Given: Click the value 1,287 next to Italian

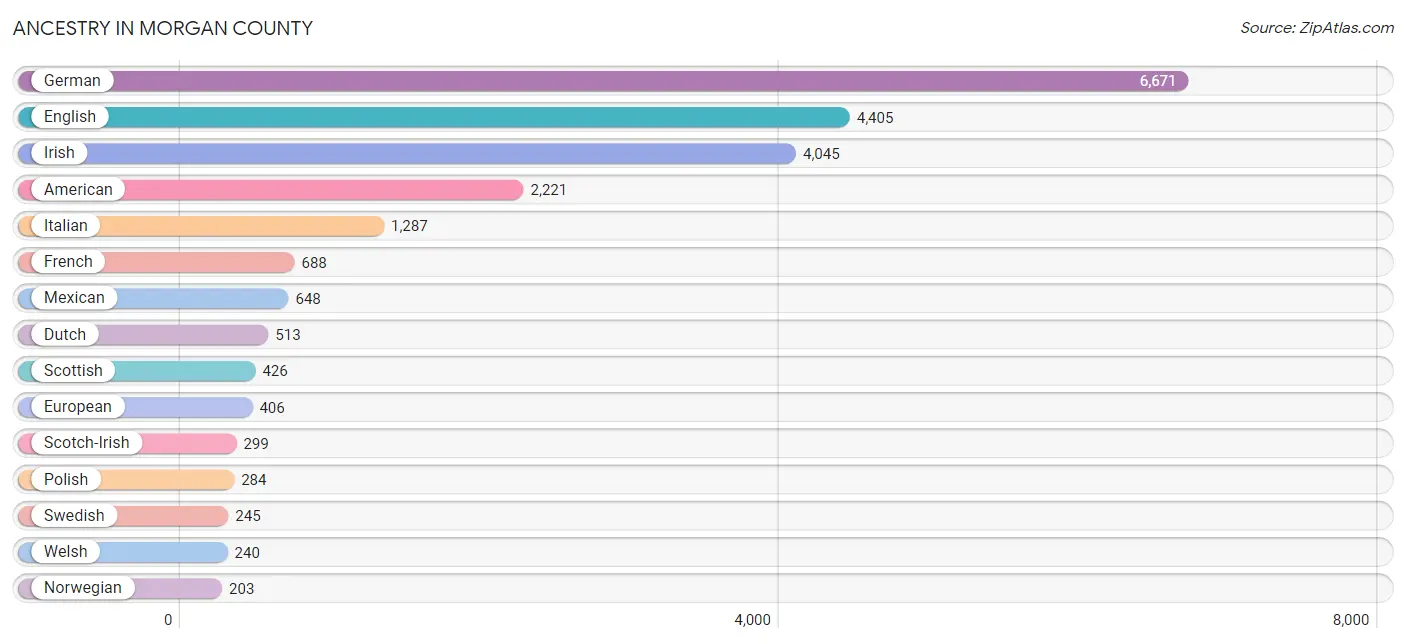Looking at the screenshot, I should [x=409, y=226].
